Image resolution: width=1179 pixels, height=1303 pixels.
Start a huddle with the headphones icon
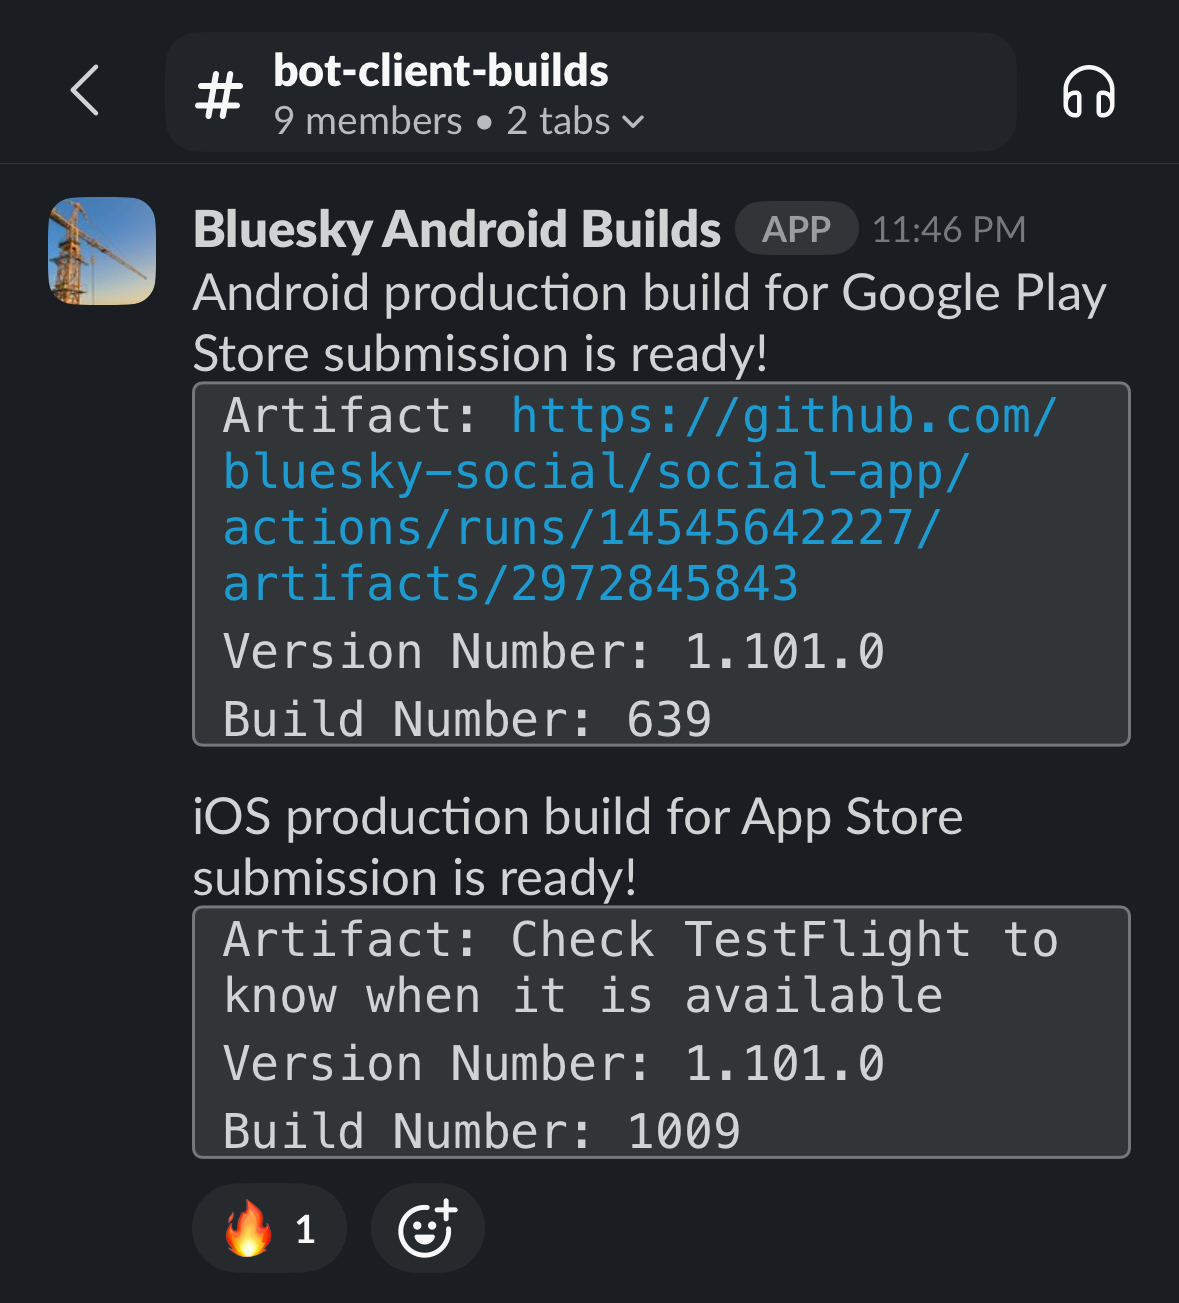click(x=1089, y=92)
